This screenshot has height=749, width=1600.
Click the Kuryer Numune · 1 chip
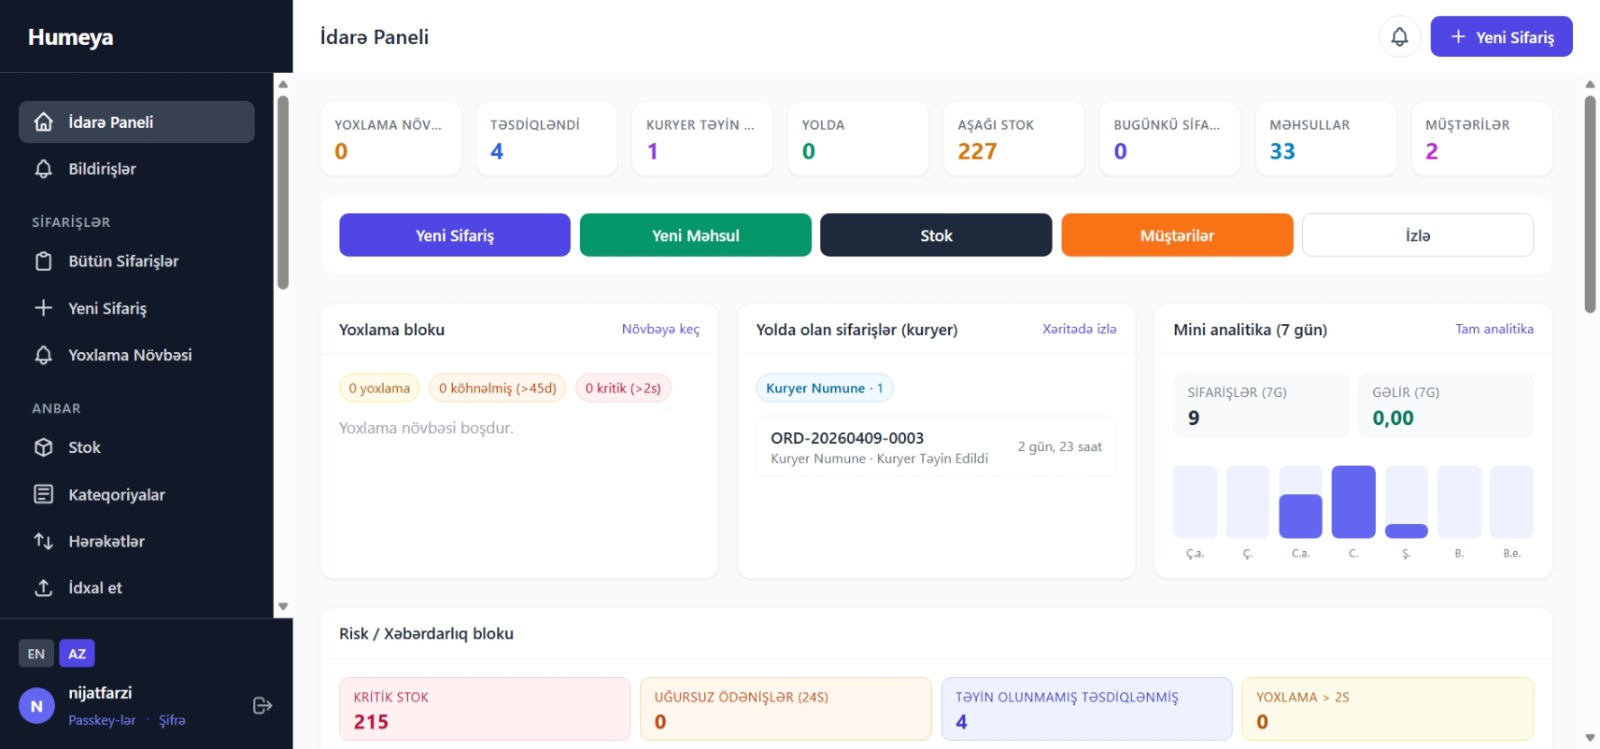(825, 388)
